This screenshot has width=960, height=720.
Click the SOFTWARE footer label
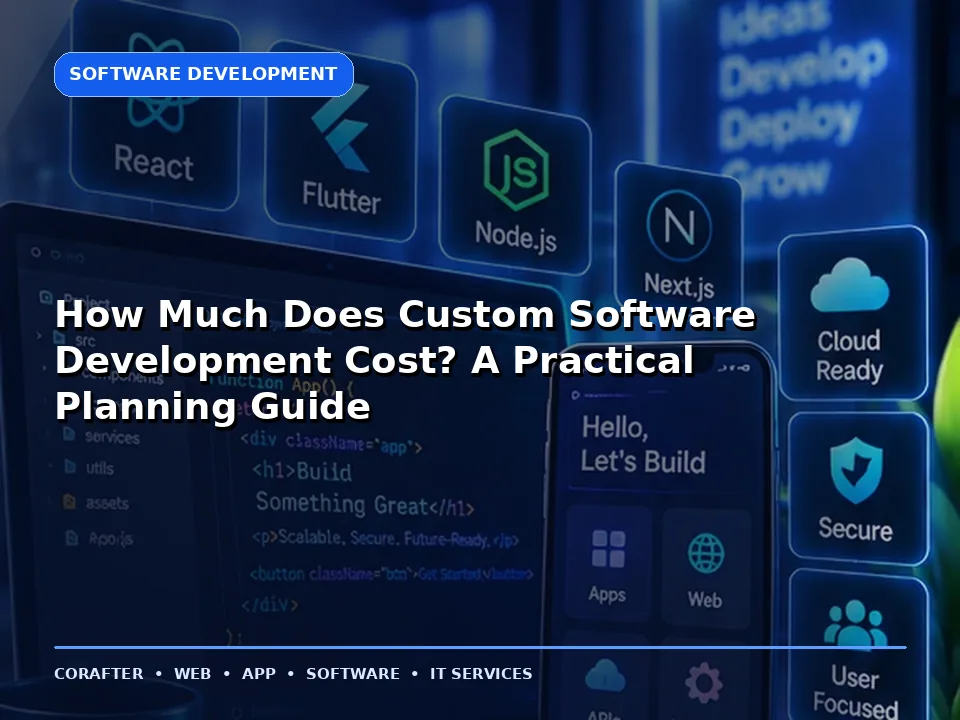tap(353, 673)
